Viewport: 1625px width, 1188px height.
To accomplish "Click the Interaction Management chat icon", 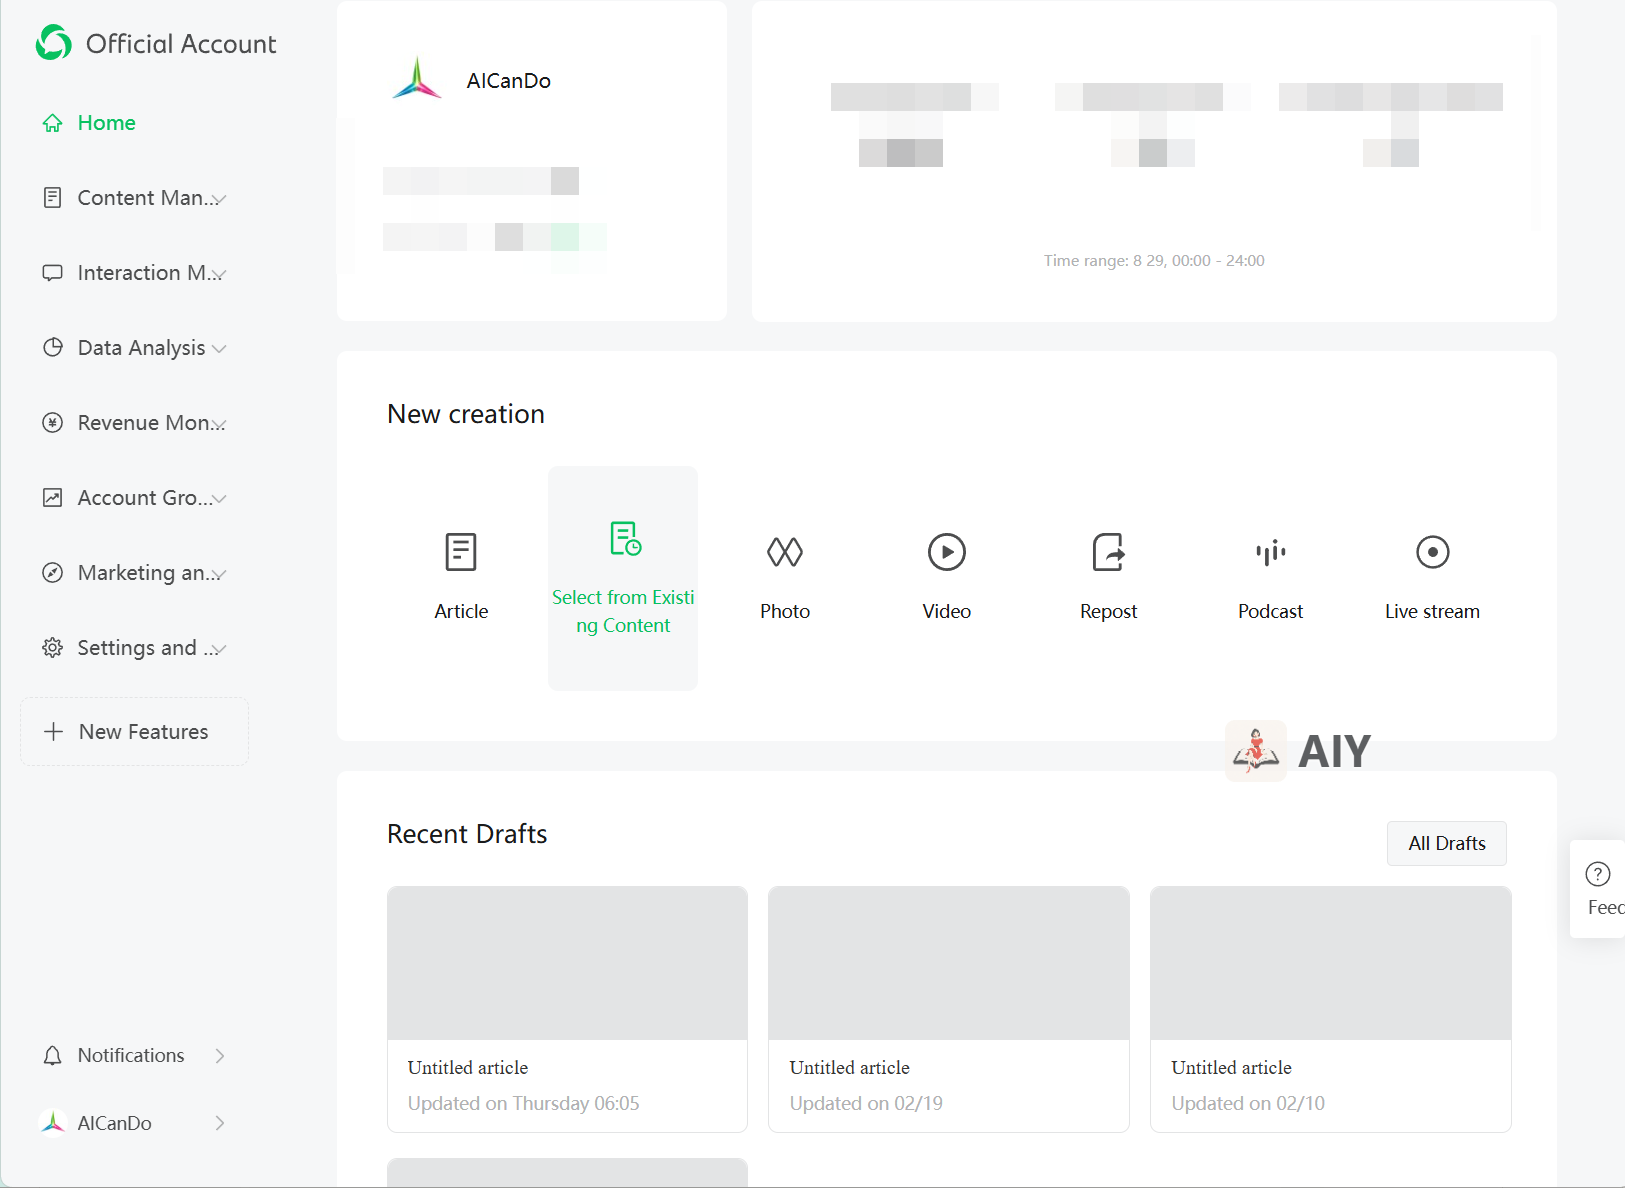I will click(53, 273).
